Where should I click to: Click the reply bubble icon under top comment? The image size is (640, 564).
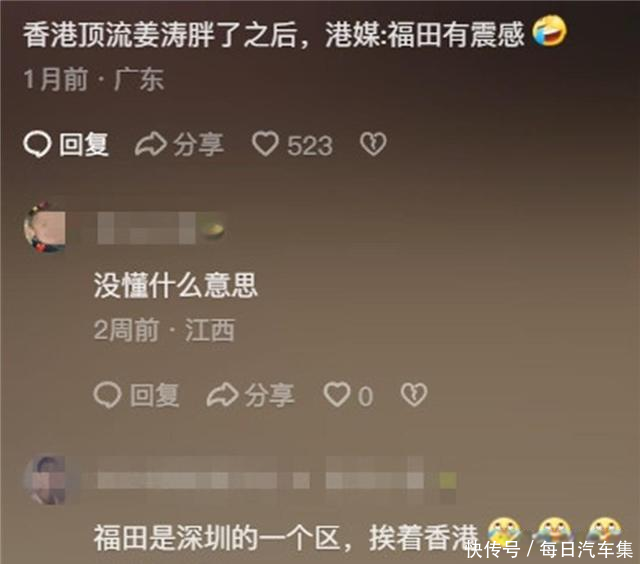tap(37, 144)
